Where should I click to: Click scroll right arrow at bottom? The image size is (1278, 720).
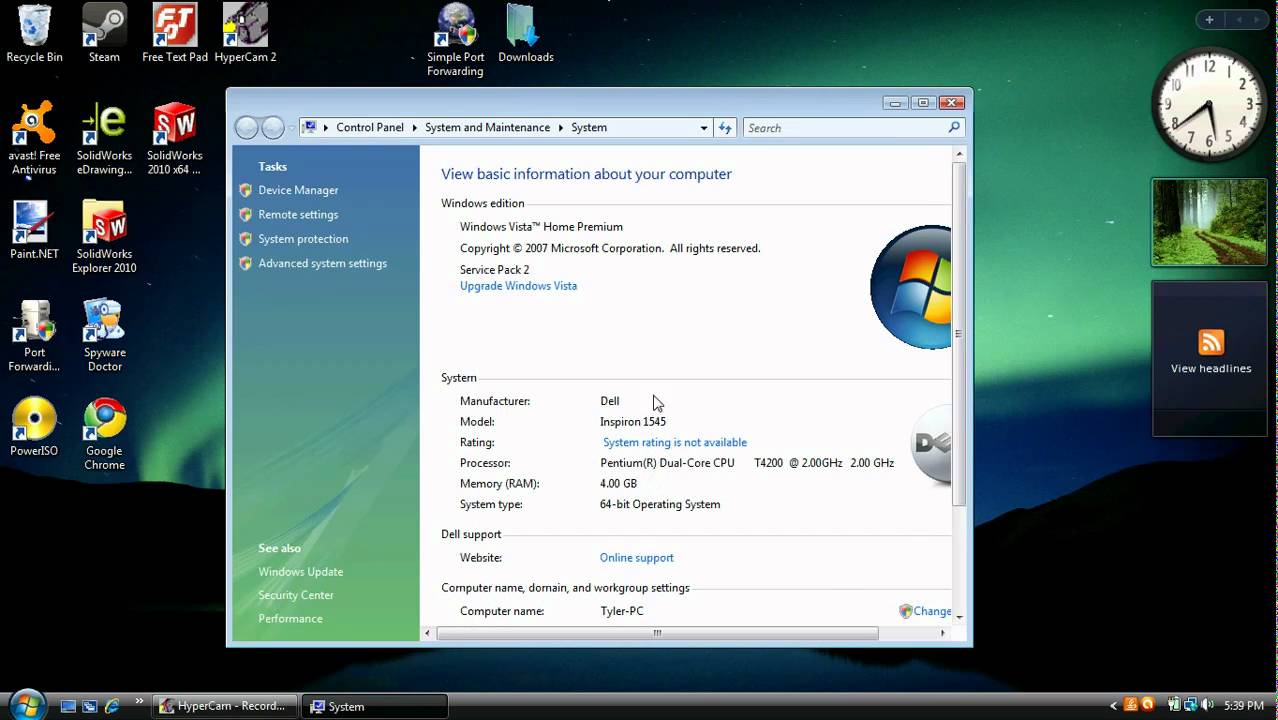[943, 633]
